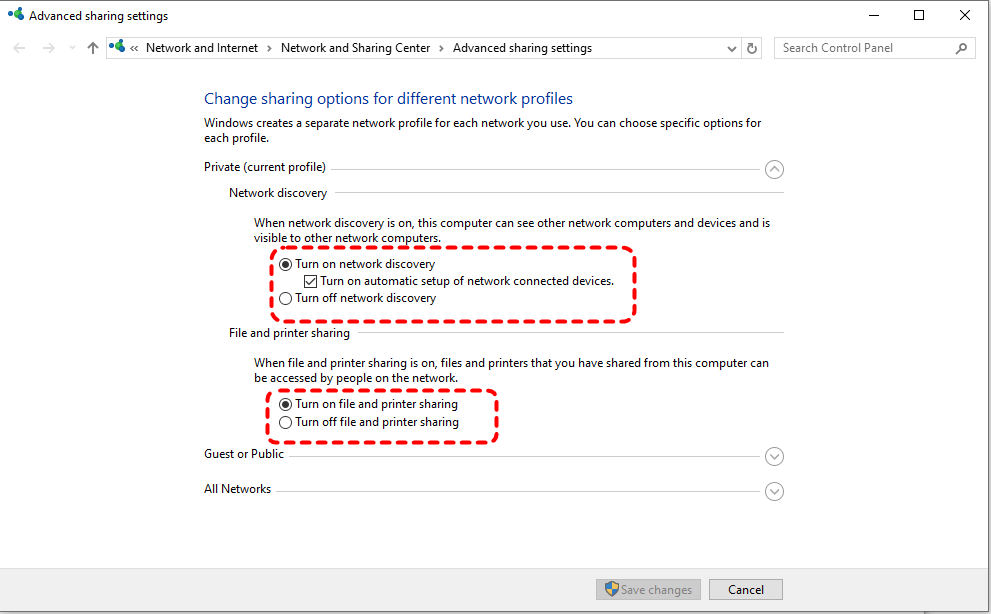Screen dimensions: 991x614
Task: Select Turn on file and printer sharing
Action: pos(286,405)
